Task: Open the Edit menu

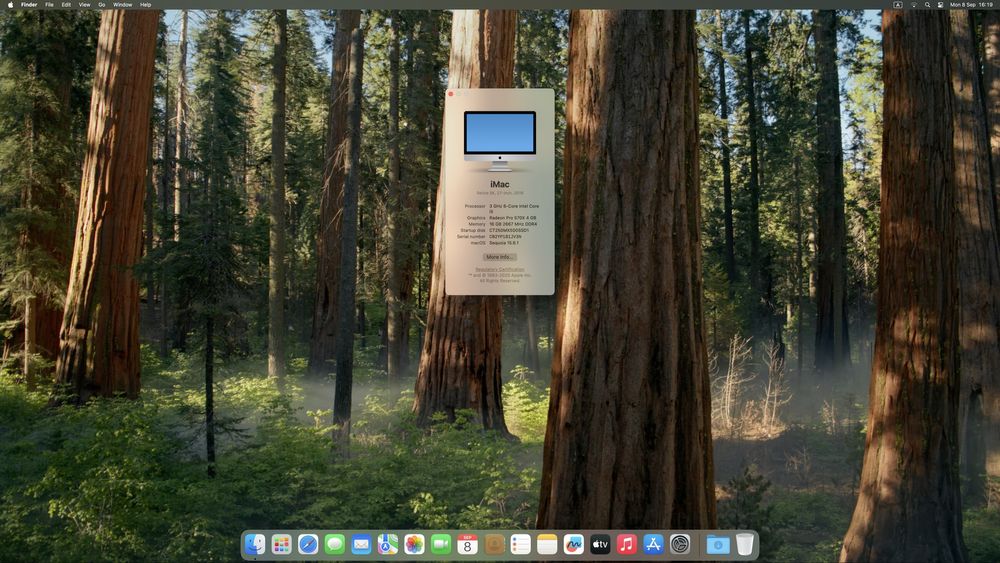Action: pos(66,4)
